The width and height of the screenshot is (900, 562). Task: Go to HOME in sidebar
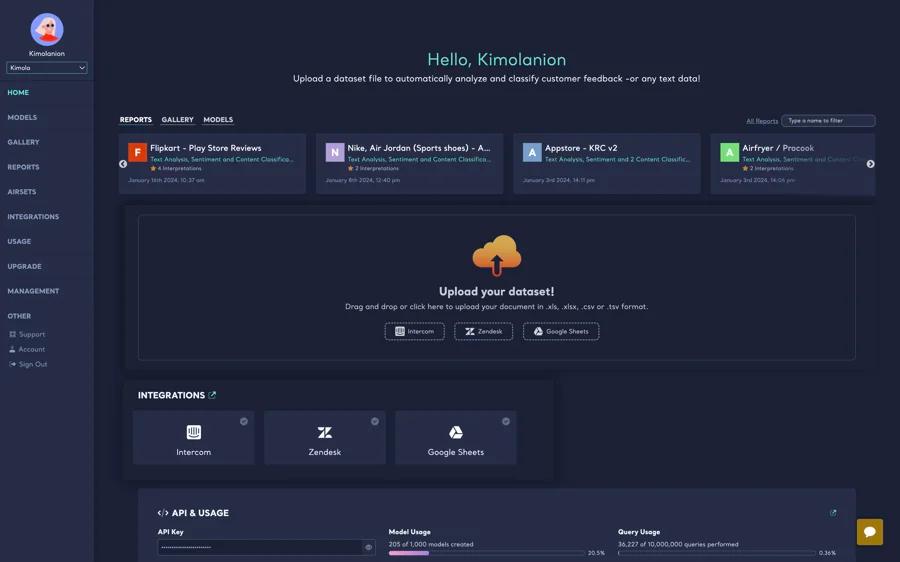click(x=18, y=92)
